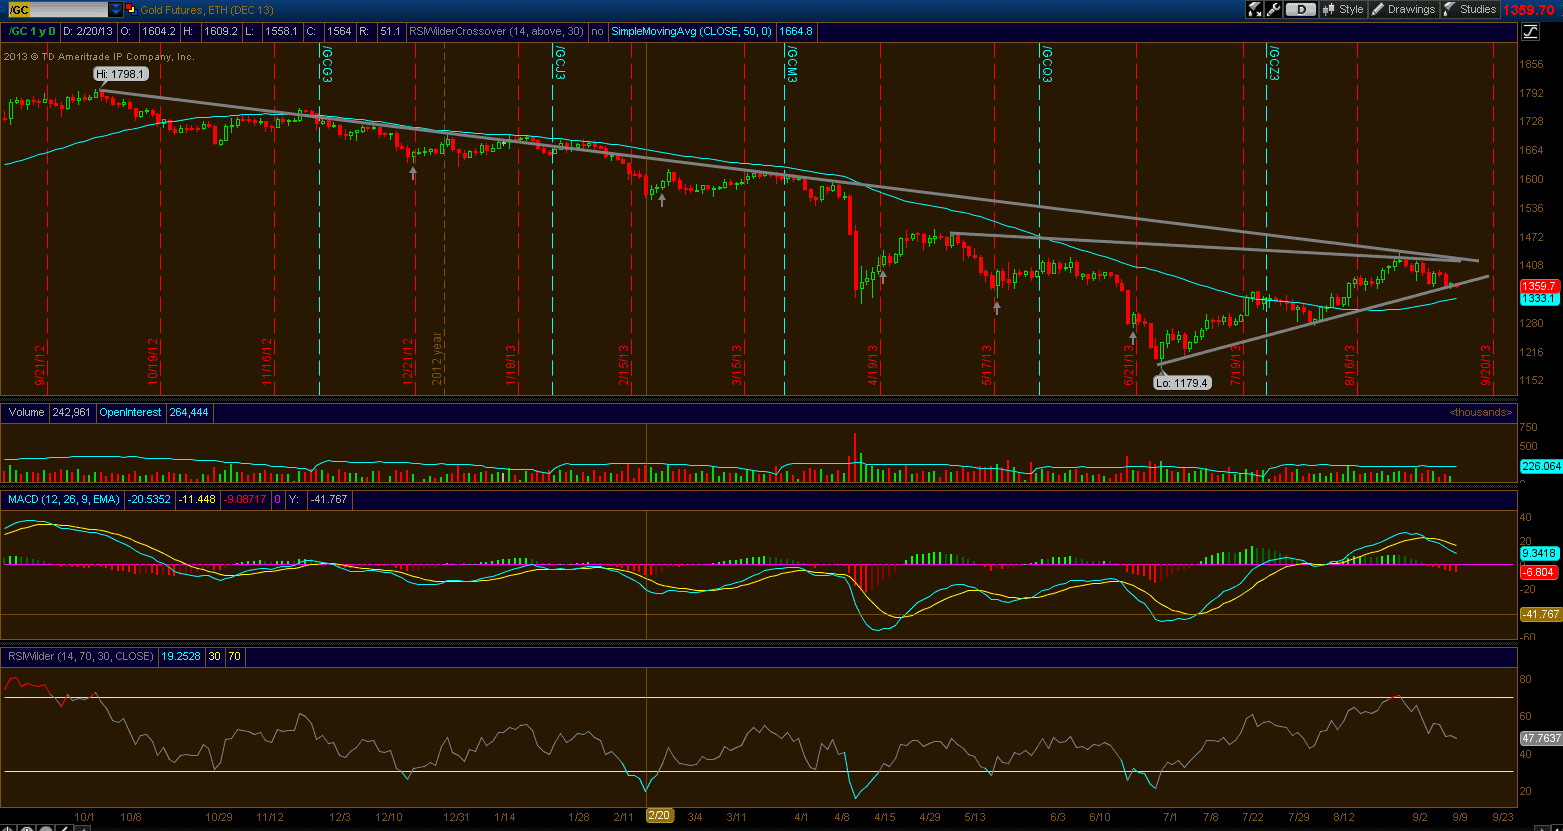Click the up arrow signal under 4/19/13 candles
The height and width of the screenshot is (831, 1563).
882,277
